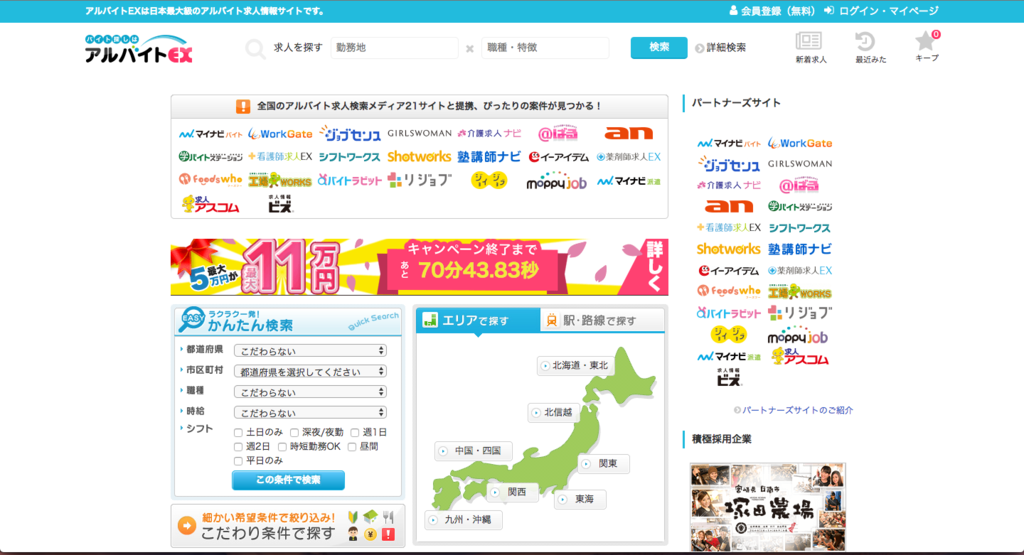Check the 土日のみ shift checkbox
The image size is (1024, 555).
coord(238,432)
